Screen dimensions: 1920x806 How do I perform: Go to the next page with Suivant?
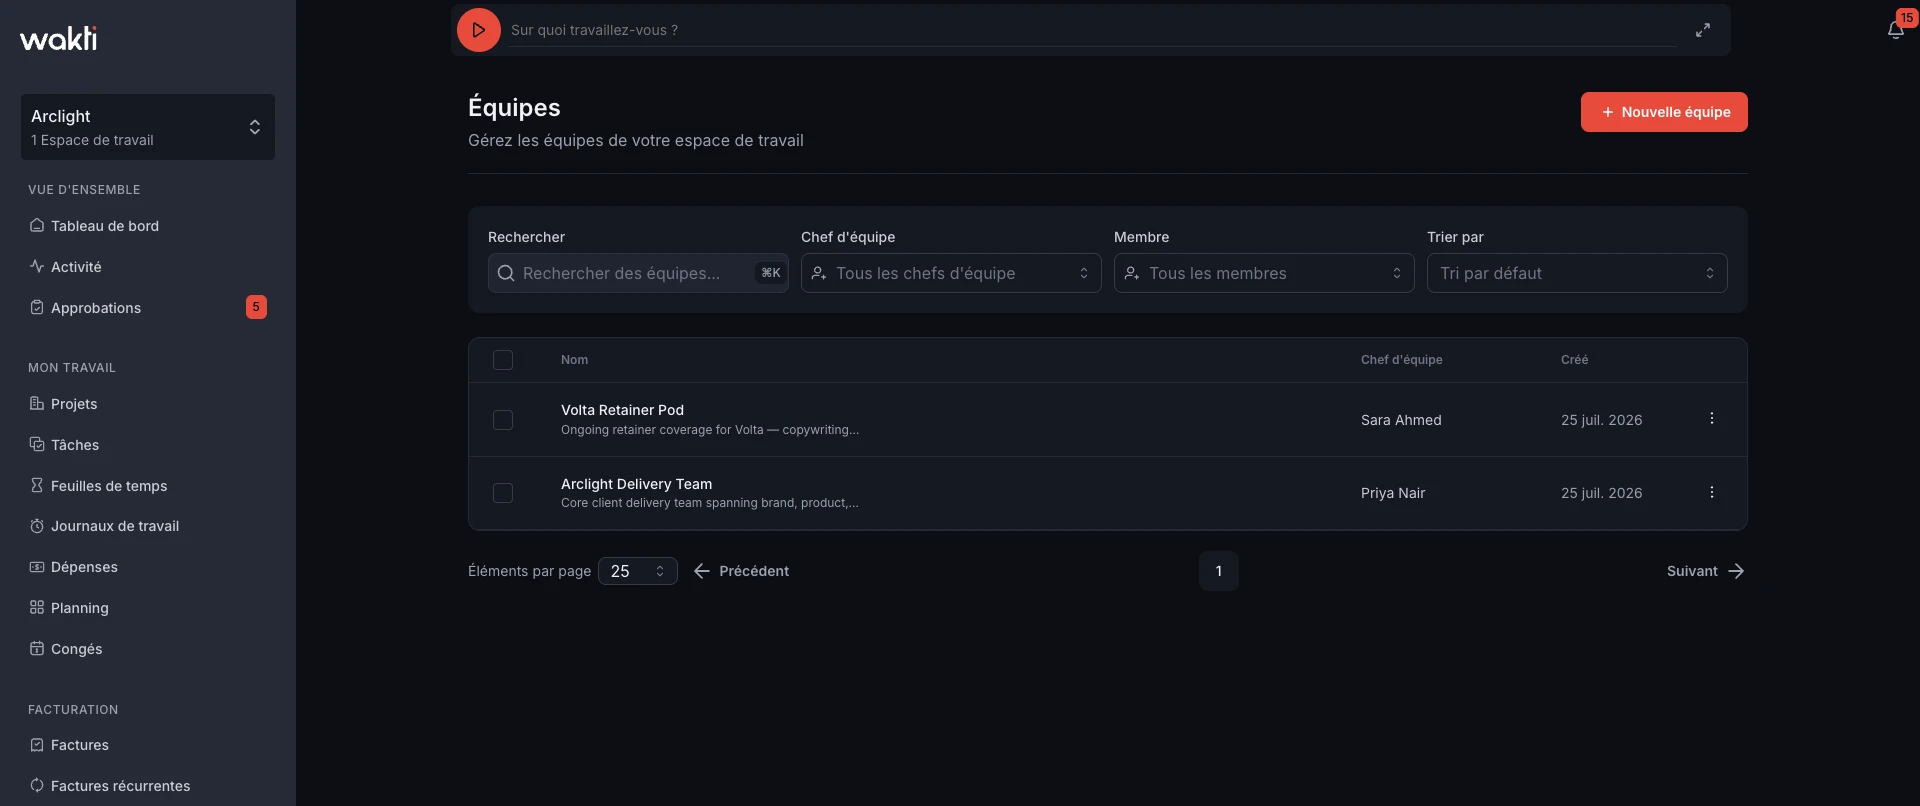pos(1705,571)
